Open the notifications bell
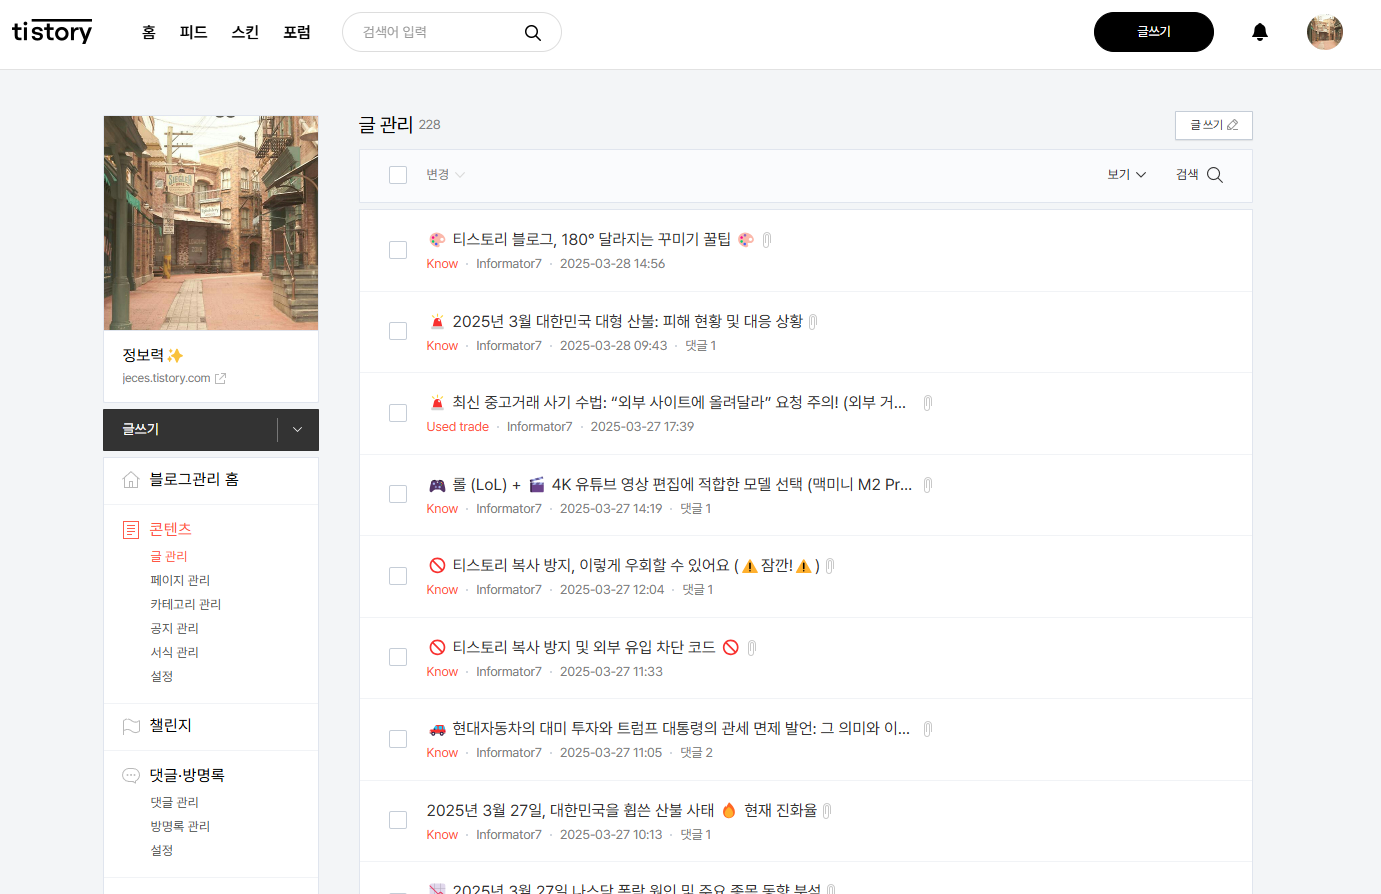 1260,32
